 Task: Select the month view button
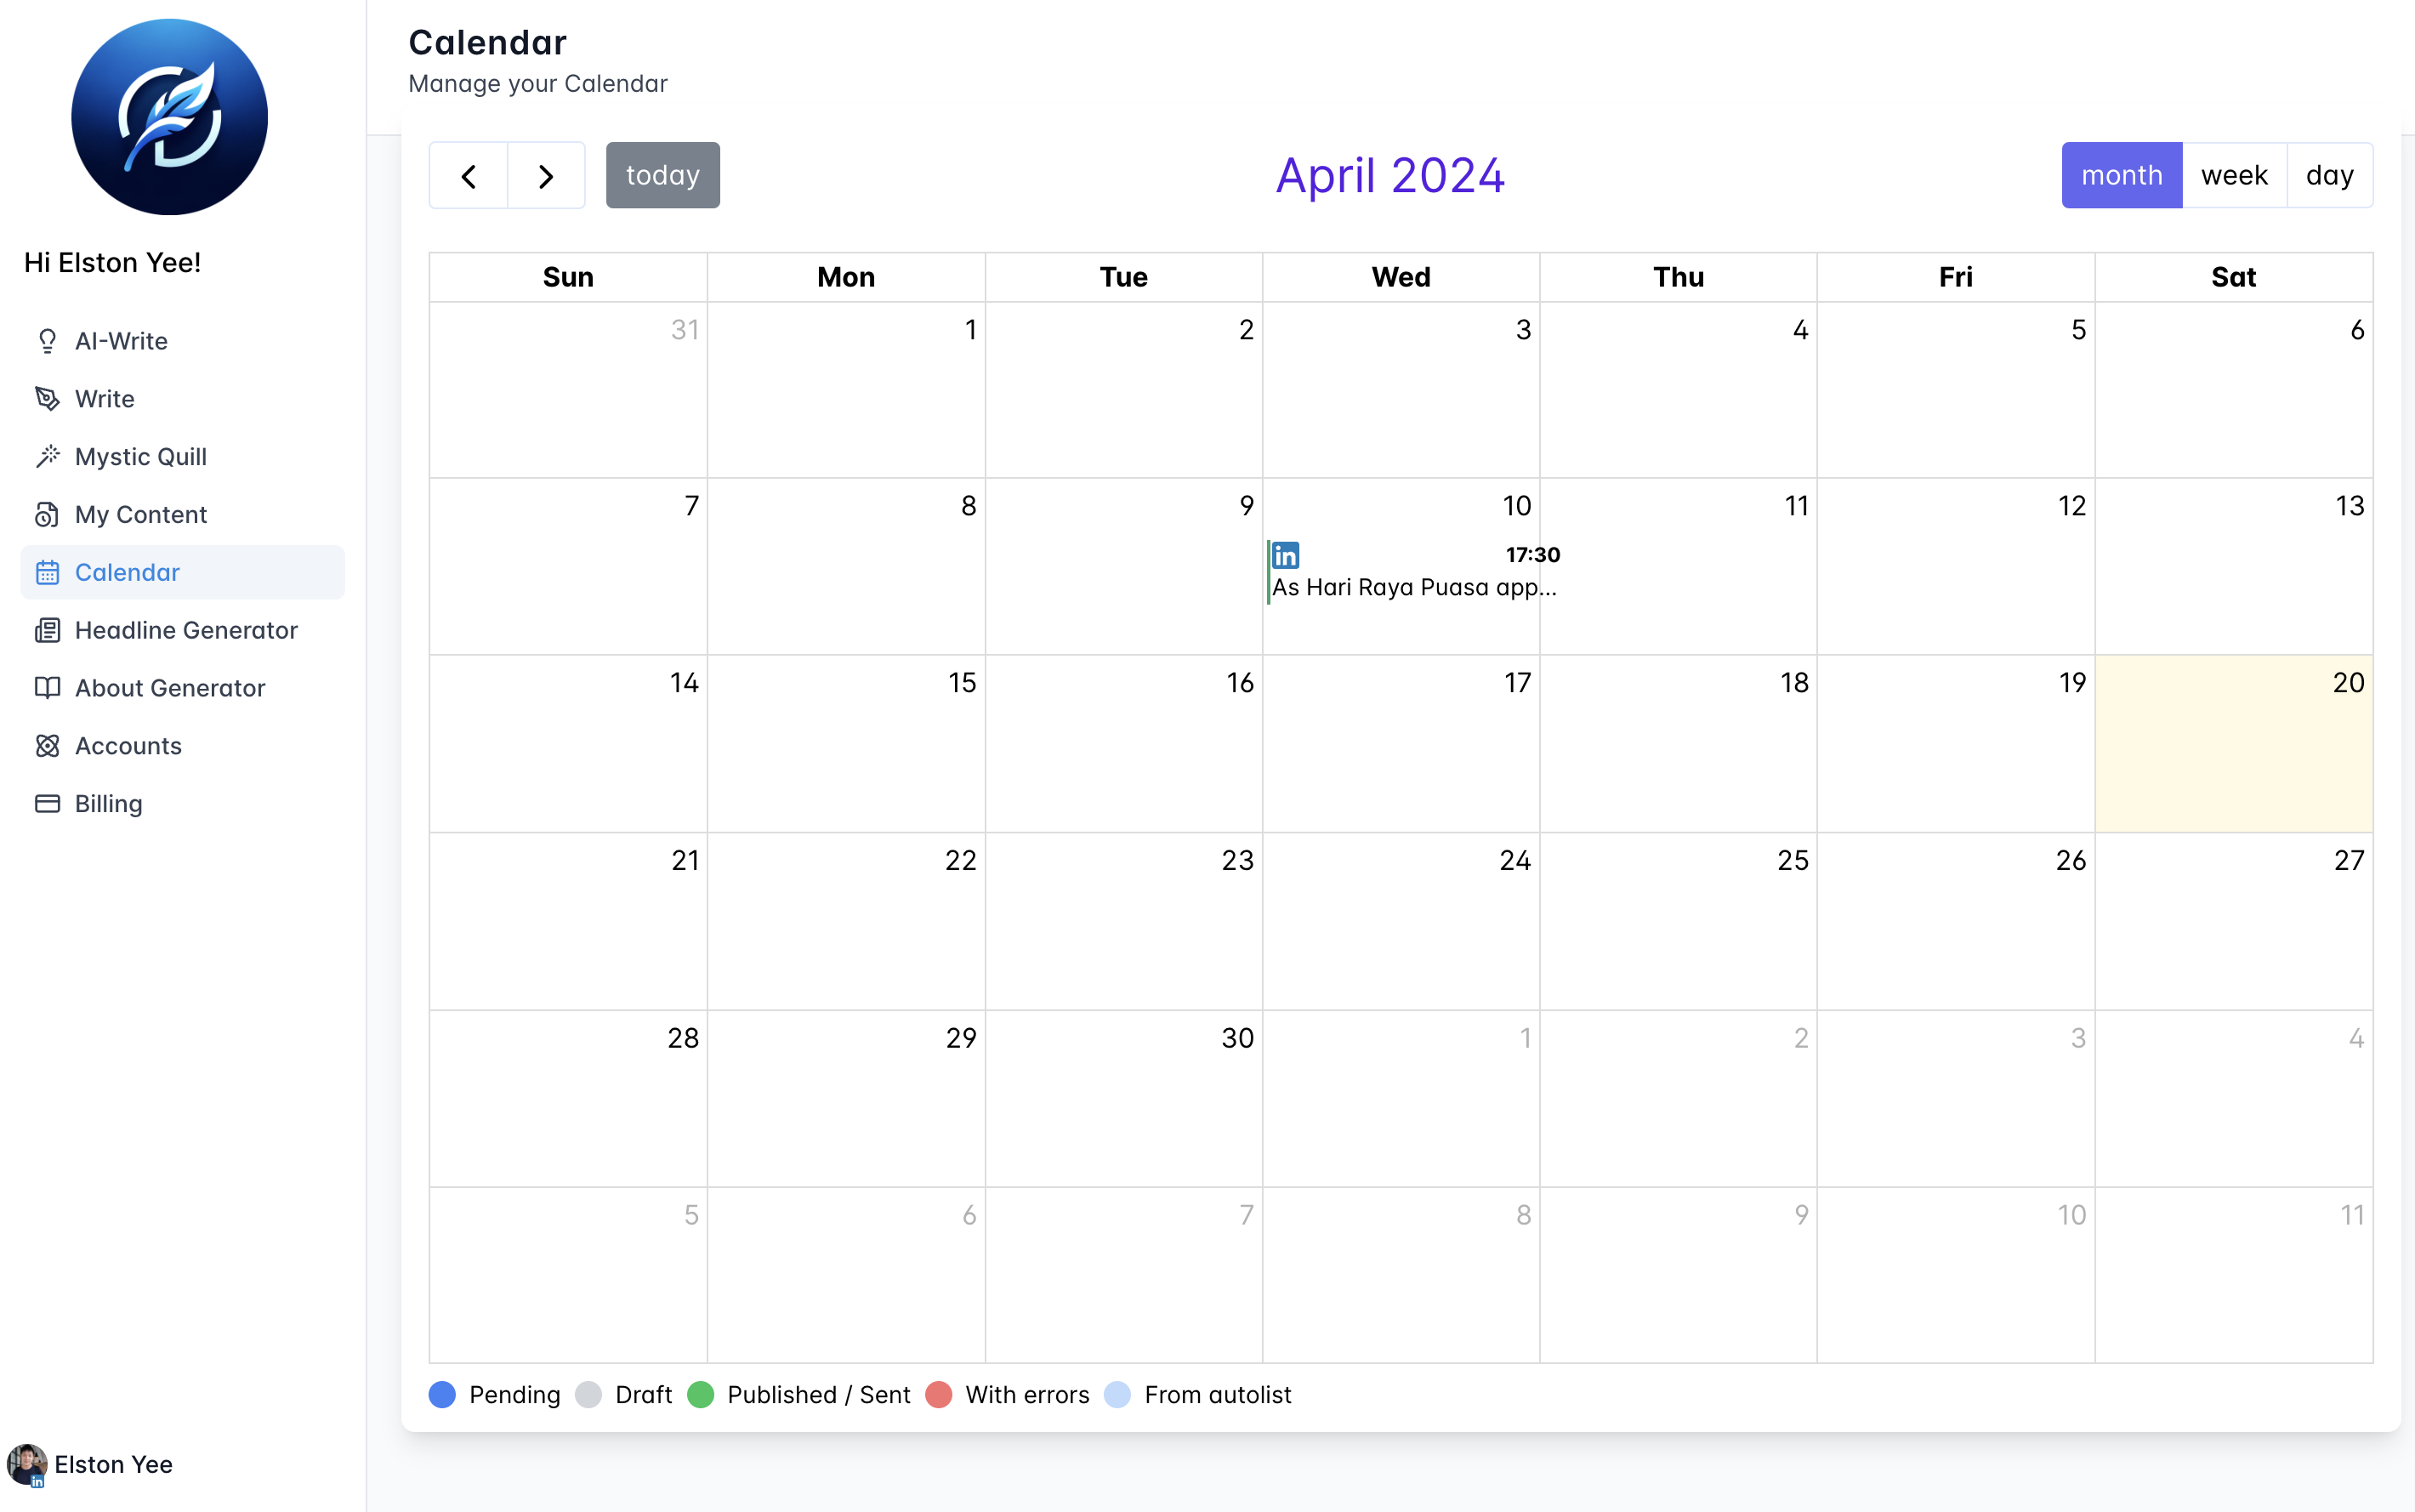pyautogui.click(x=2121, y=176)
